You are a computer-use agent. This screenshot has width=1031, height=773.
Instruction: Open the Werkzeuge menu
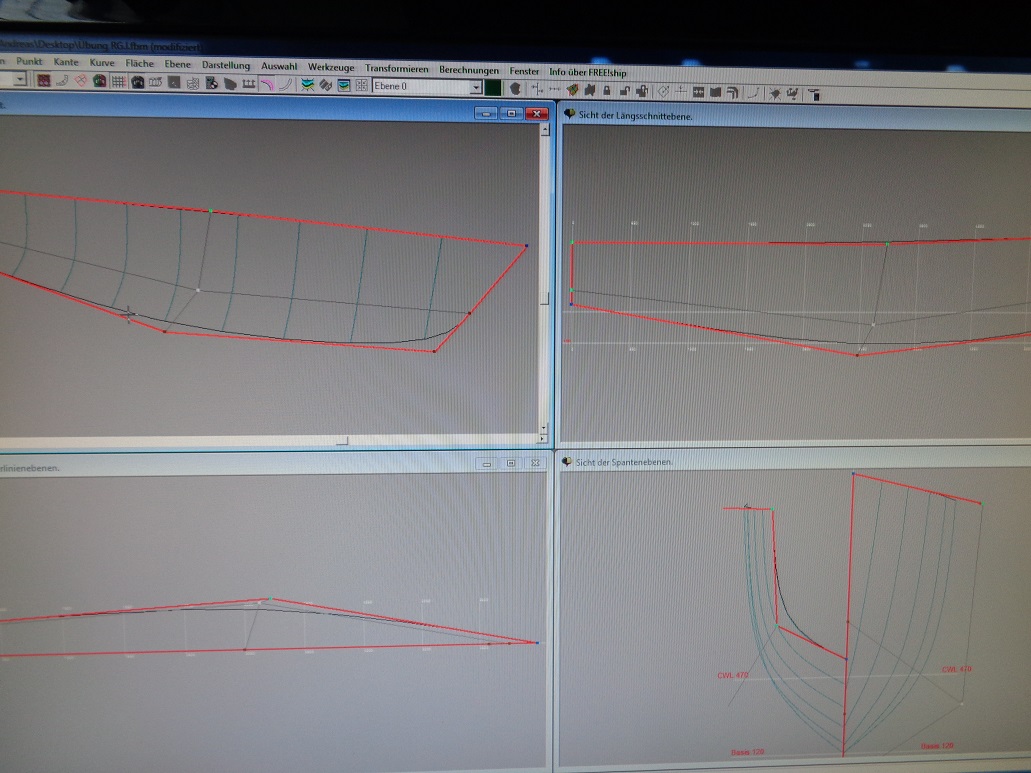pyautogui.click(x=329, y=67)
